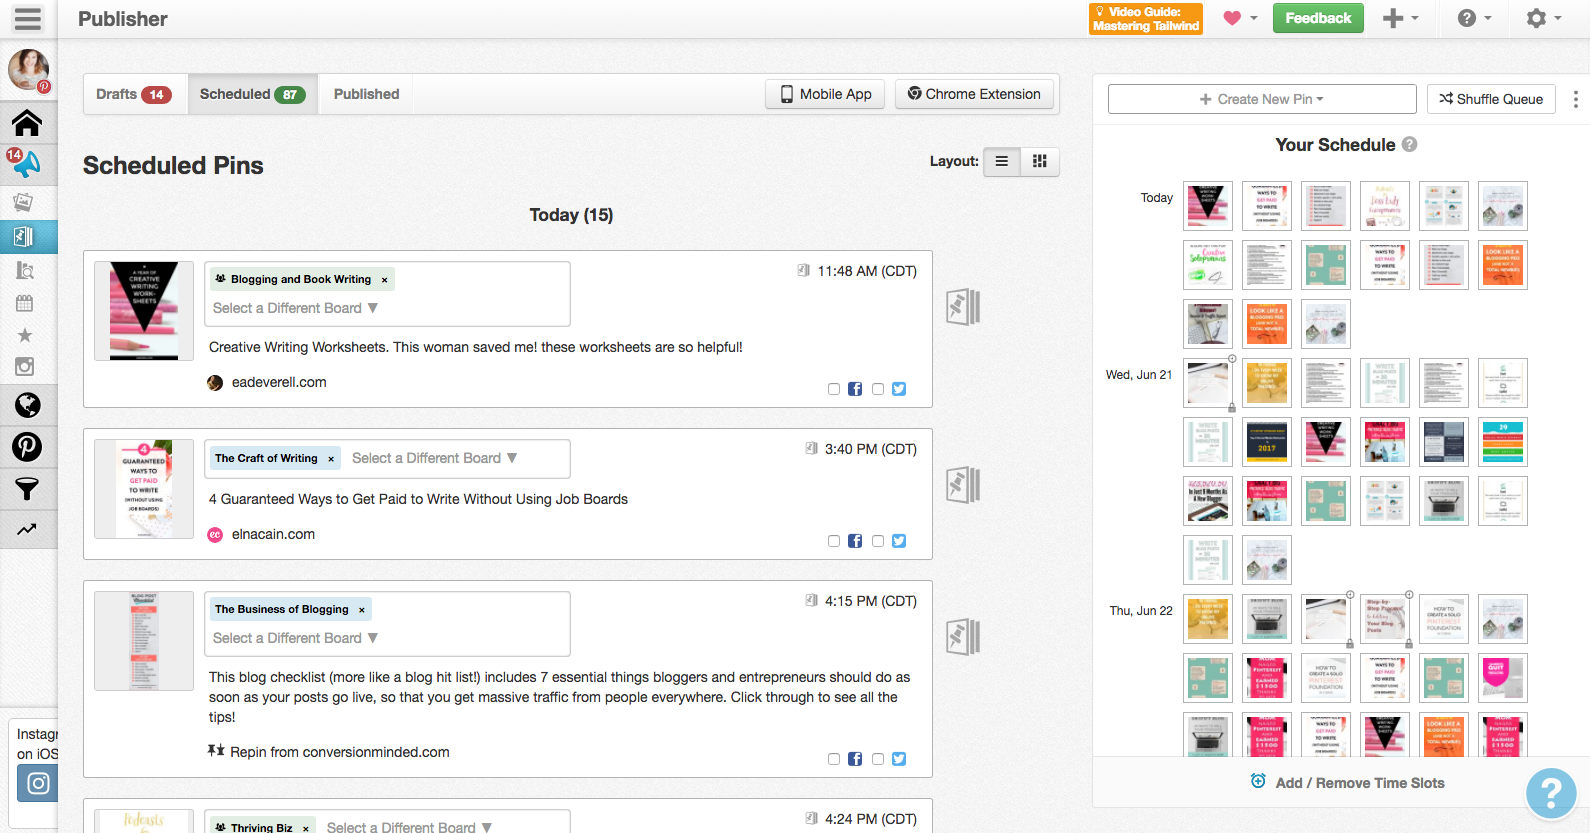Image resolution: width=1590 pixels, height=833 pixels.
Task: Enable Twitter sharing for blog checklist pin
Action: [x=878, y=759]
